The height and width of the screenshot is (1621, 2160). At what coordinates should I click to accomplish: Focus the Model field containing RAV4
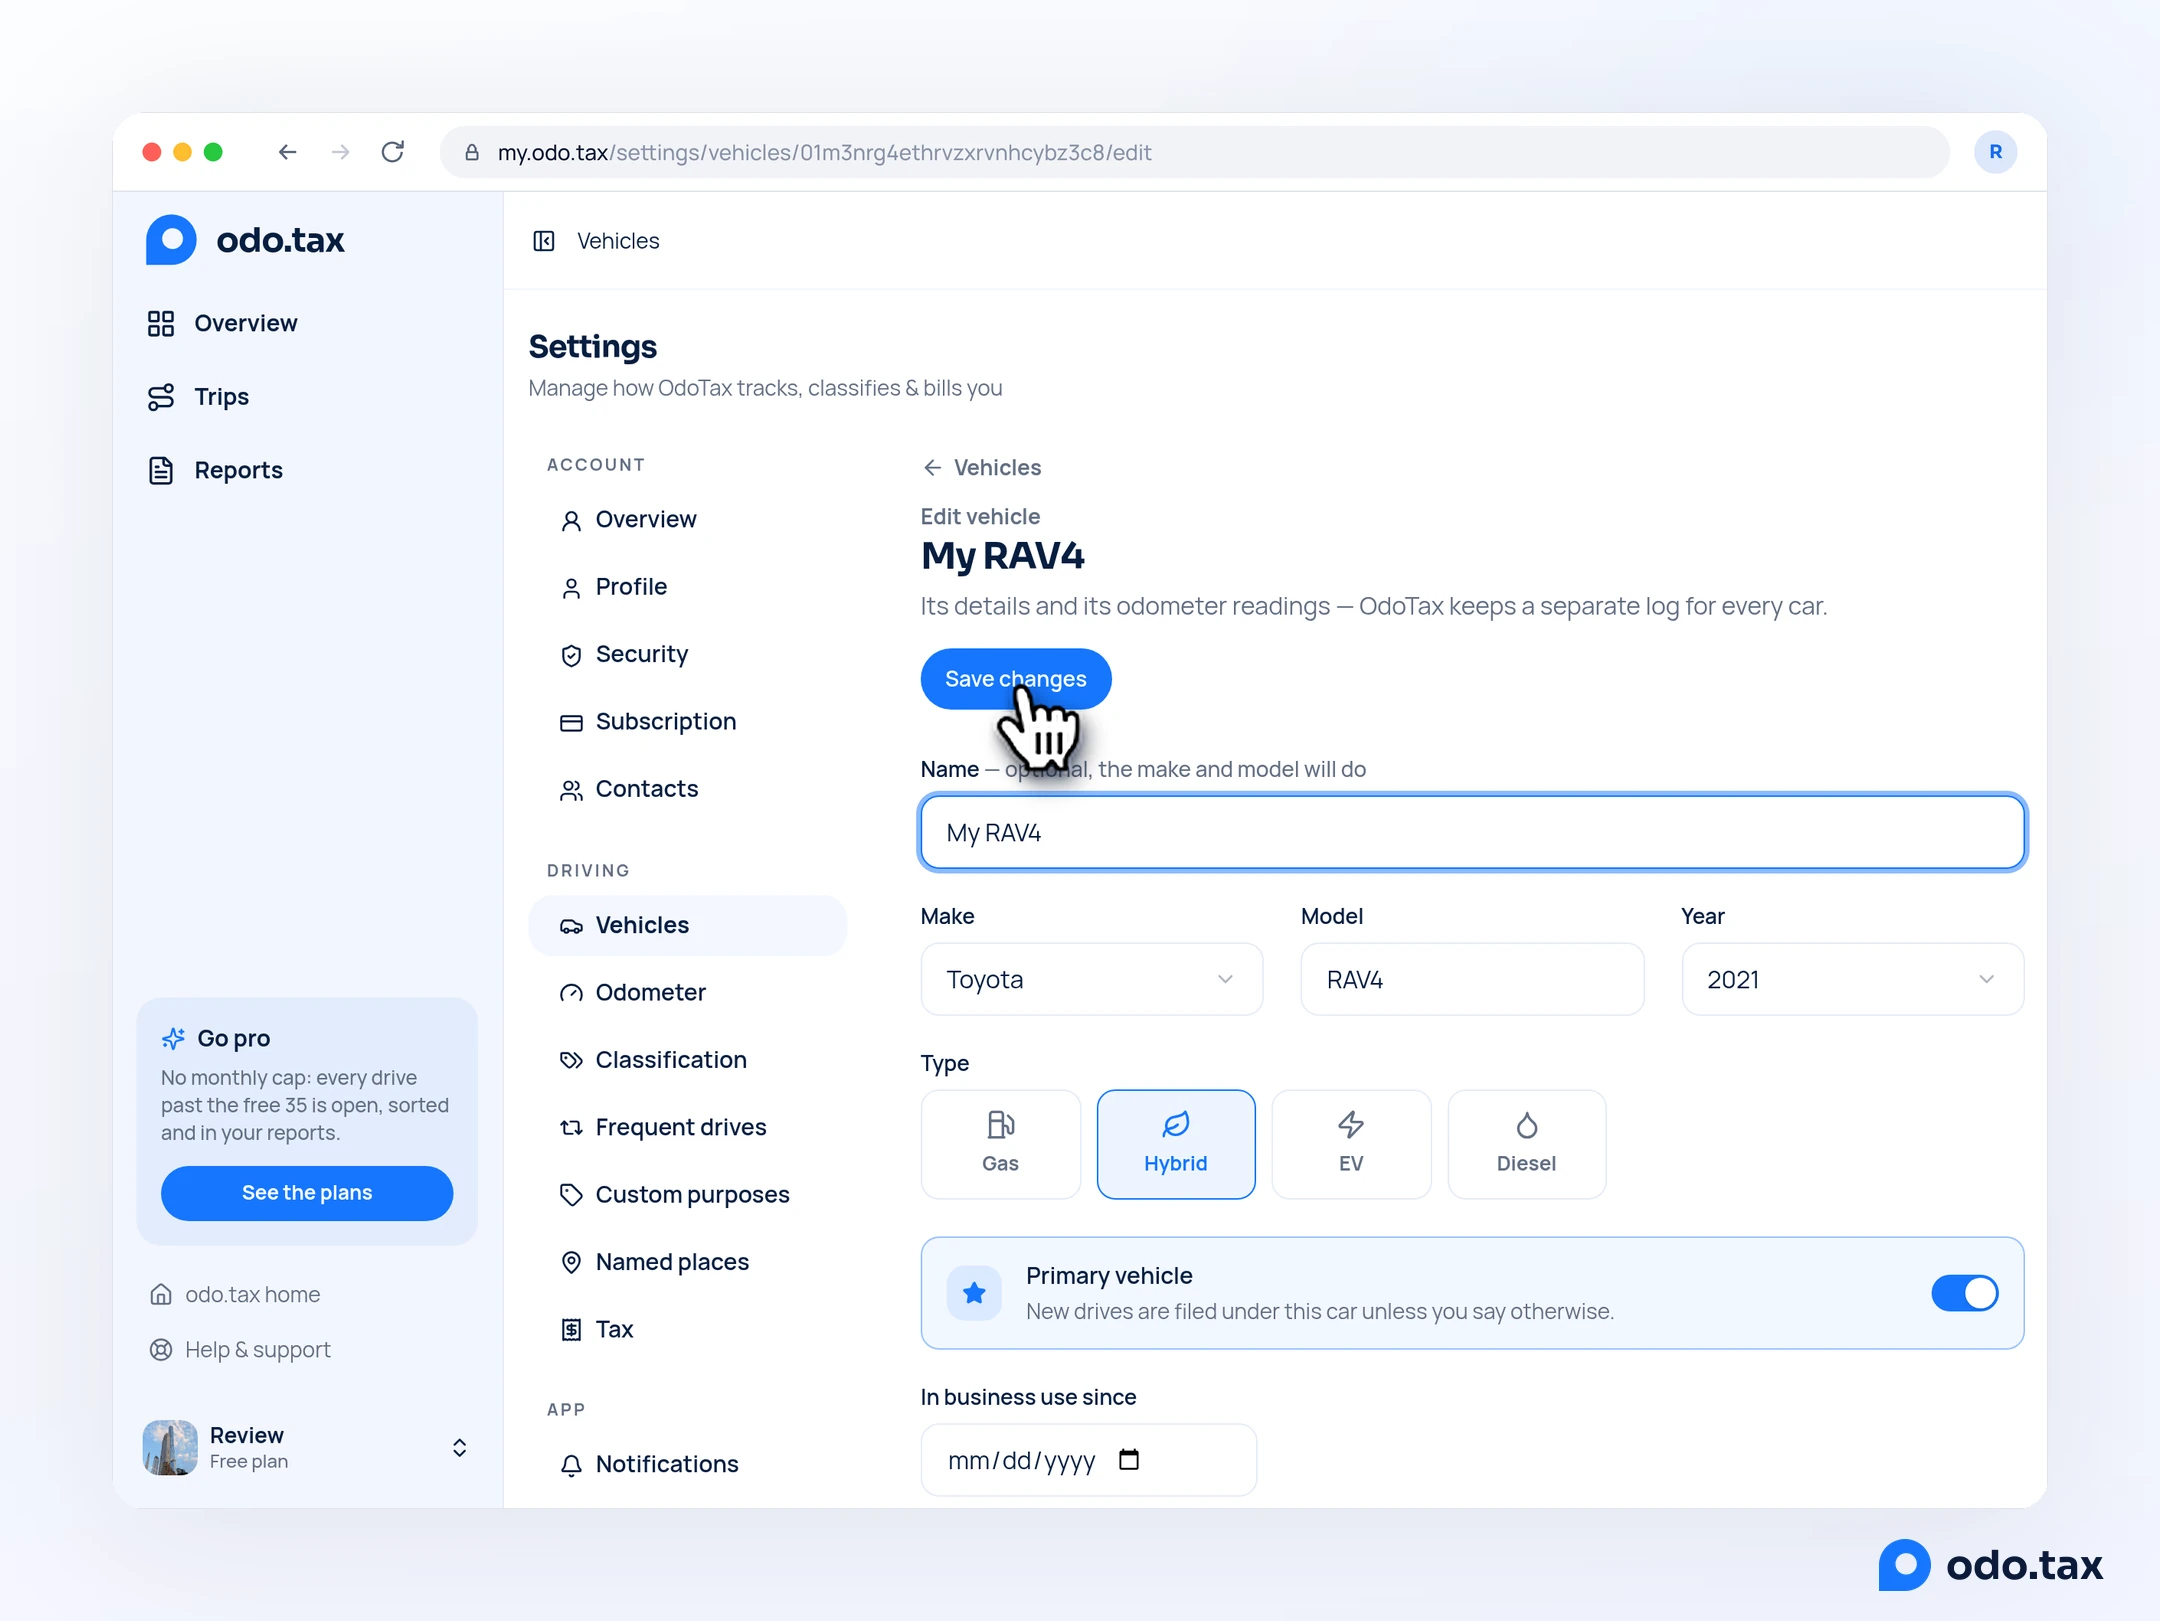click(1472, 980)
